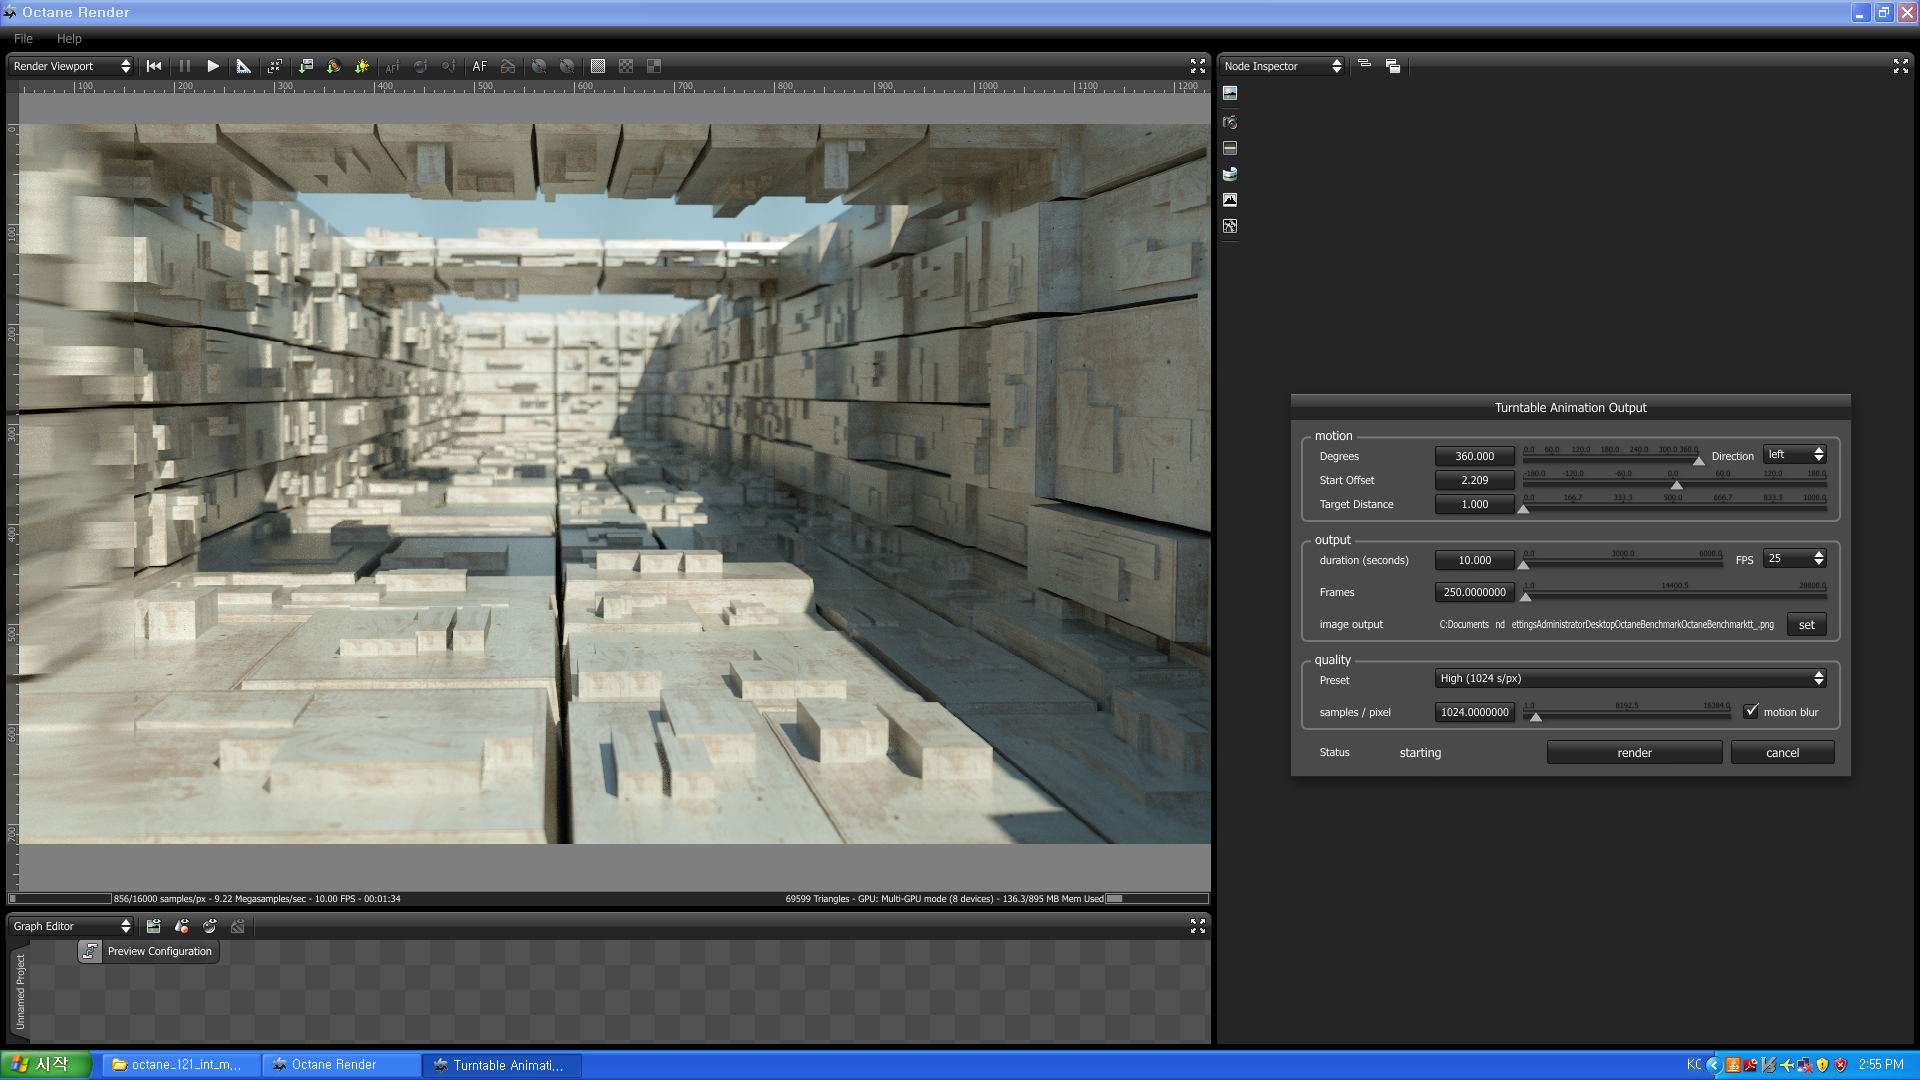Open the Help menu
The image size is (1920, 1080).
(69, 38)
